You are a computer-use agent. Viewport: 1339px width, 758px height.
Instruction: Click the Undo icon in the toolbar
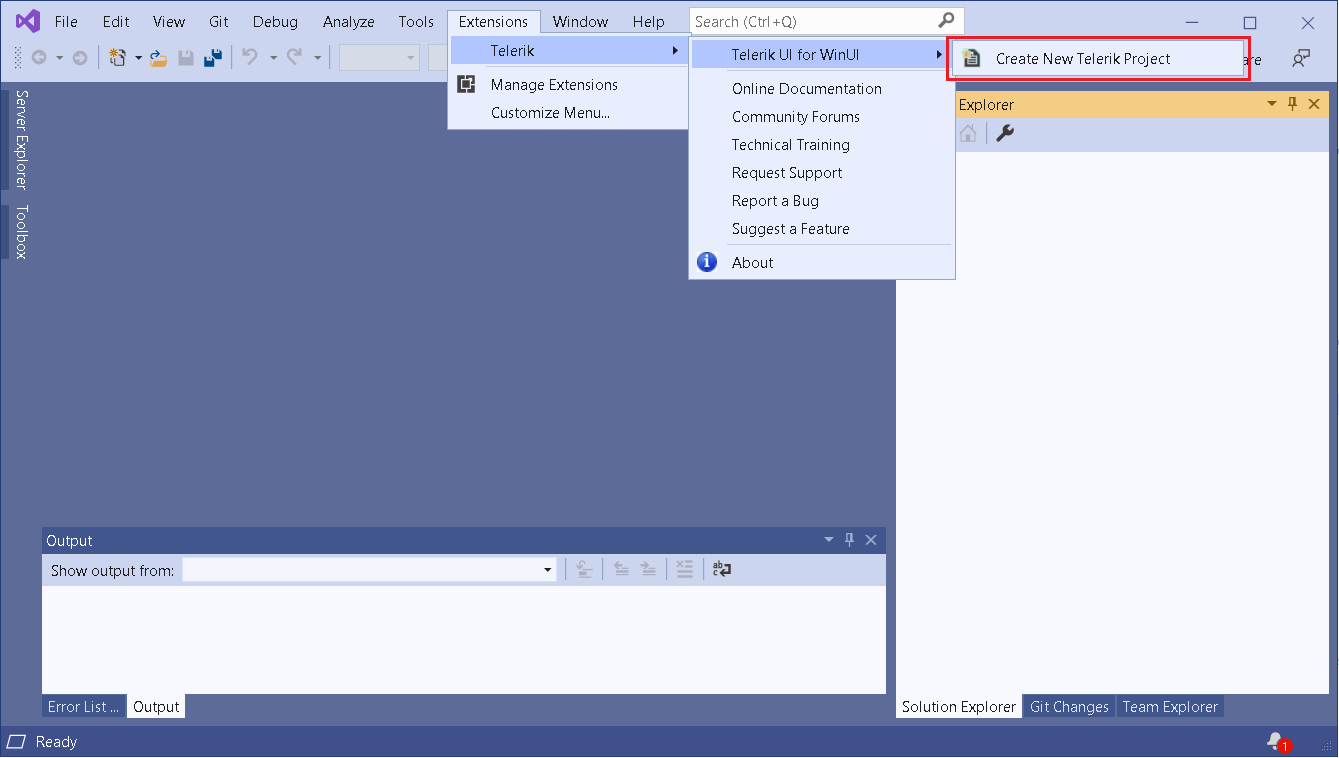click(249, 57)
